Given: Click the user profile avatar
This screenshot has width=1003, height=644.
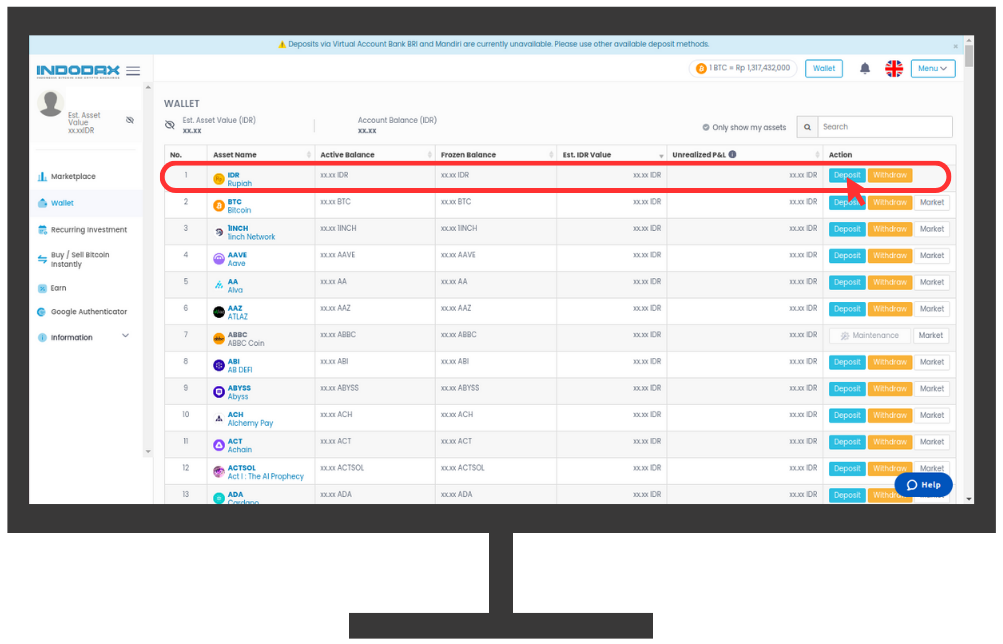Looking at the screenshot, I should coord(50,102).
